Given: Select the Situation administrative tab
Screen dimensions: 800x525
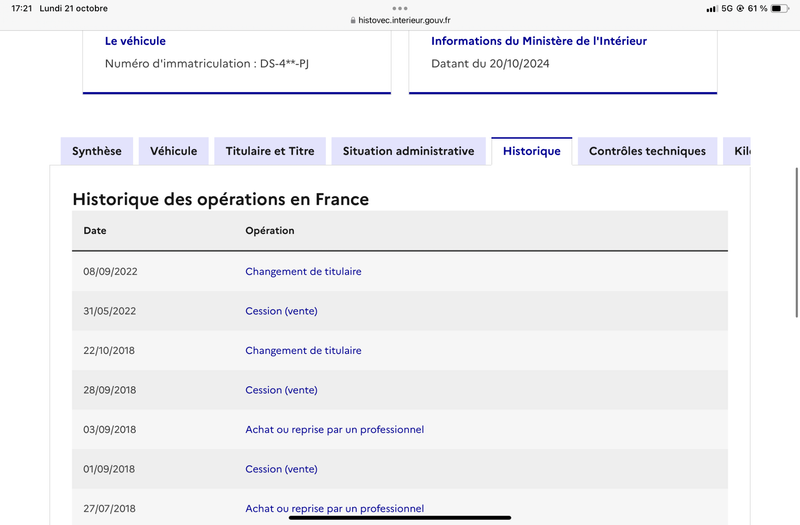Looking at the screenshot, I should click(408, 151).
